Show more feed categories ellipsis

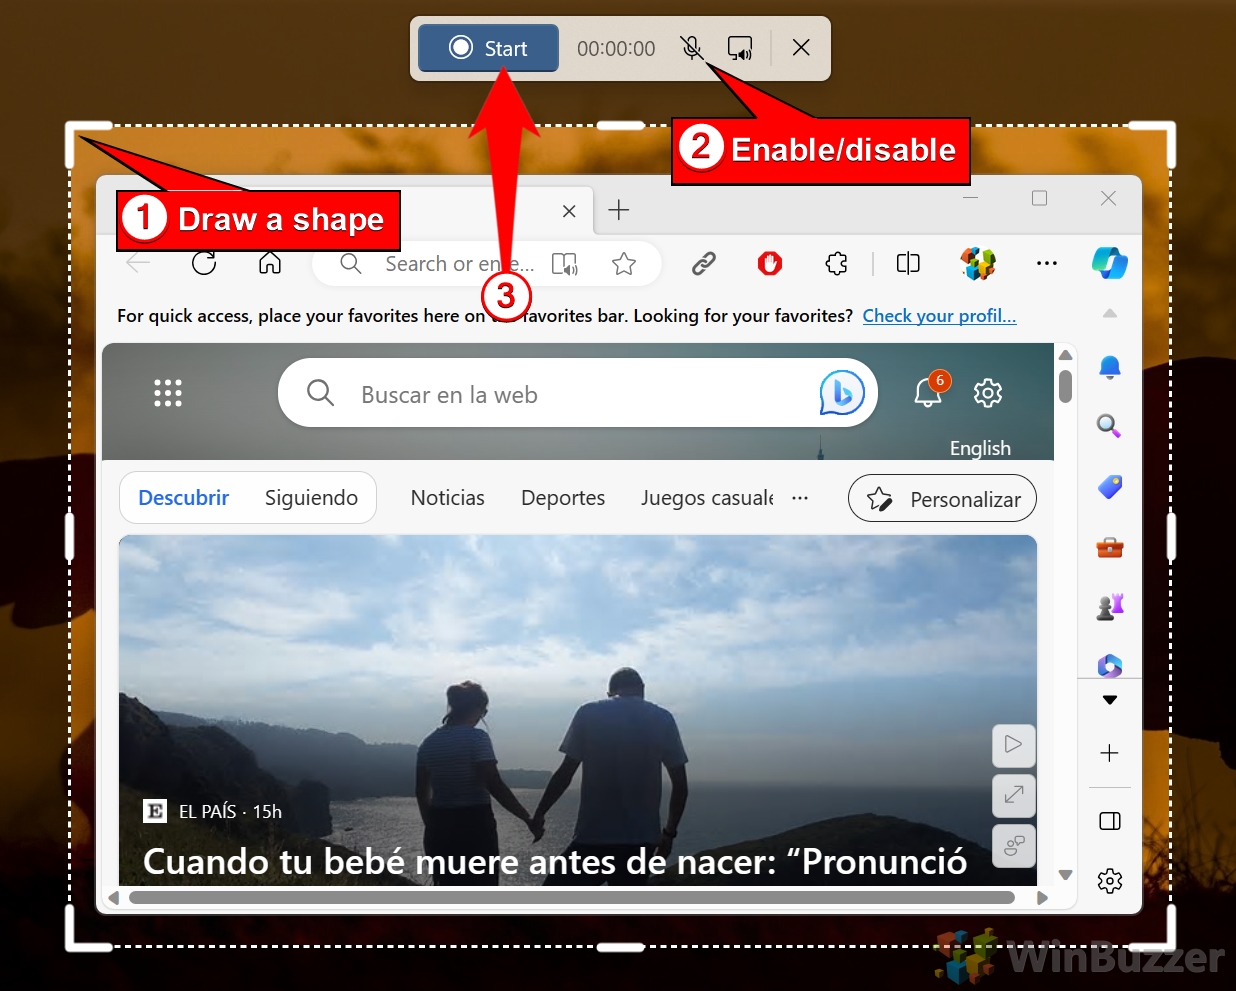800,497
